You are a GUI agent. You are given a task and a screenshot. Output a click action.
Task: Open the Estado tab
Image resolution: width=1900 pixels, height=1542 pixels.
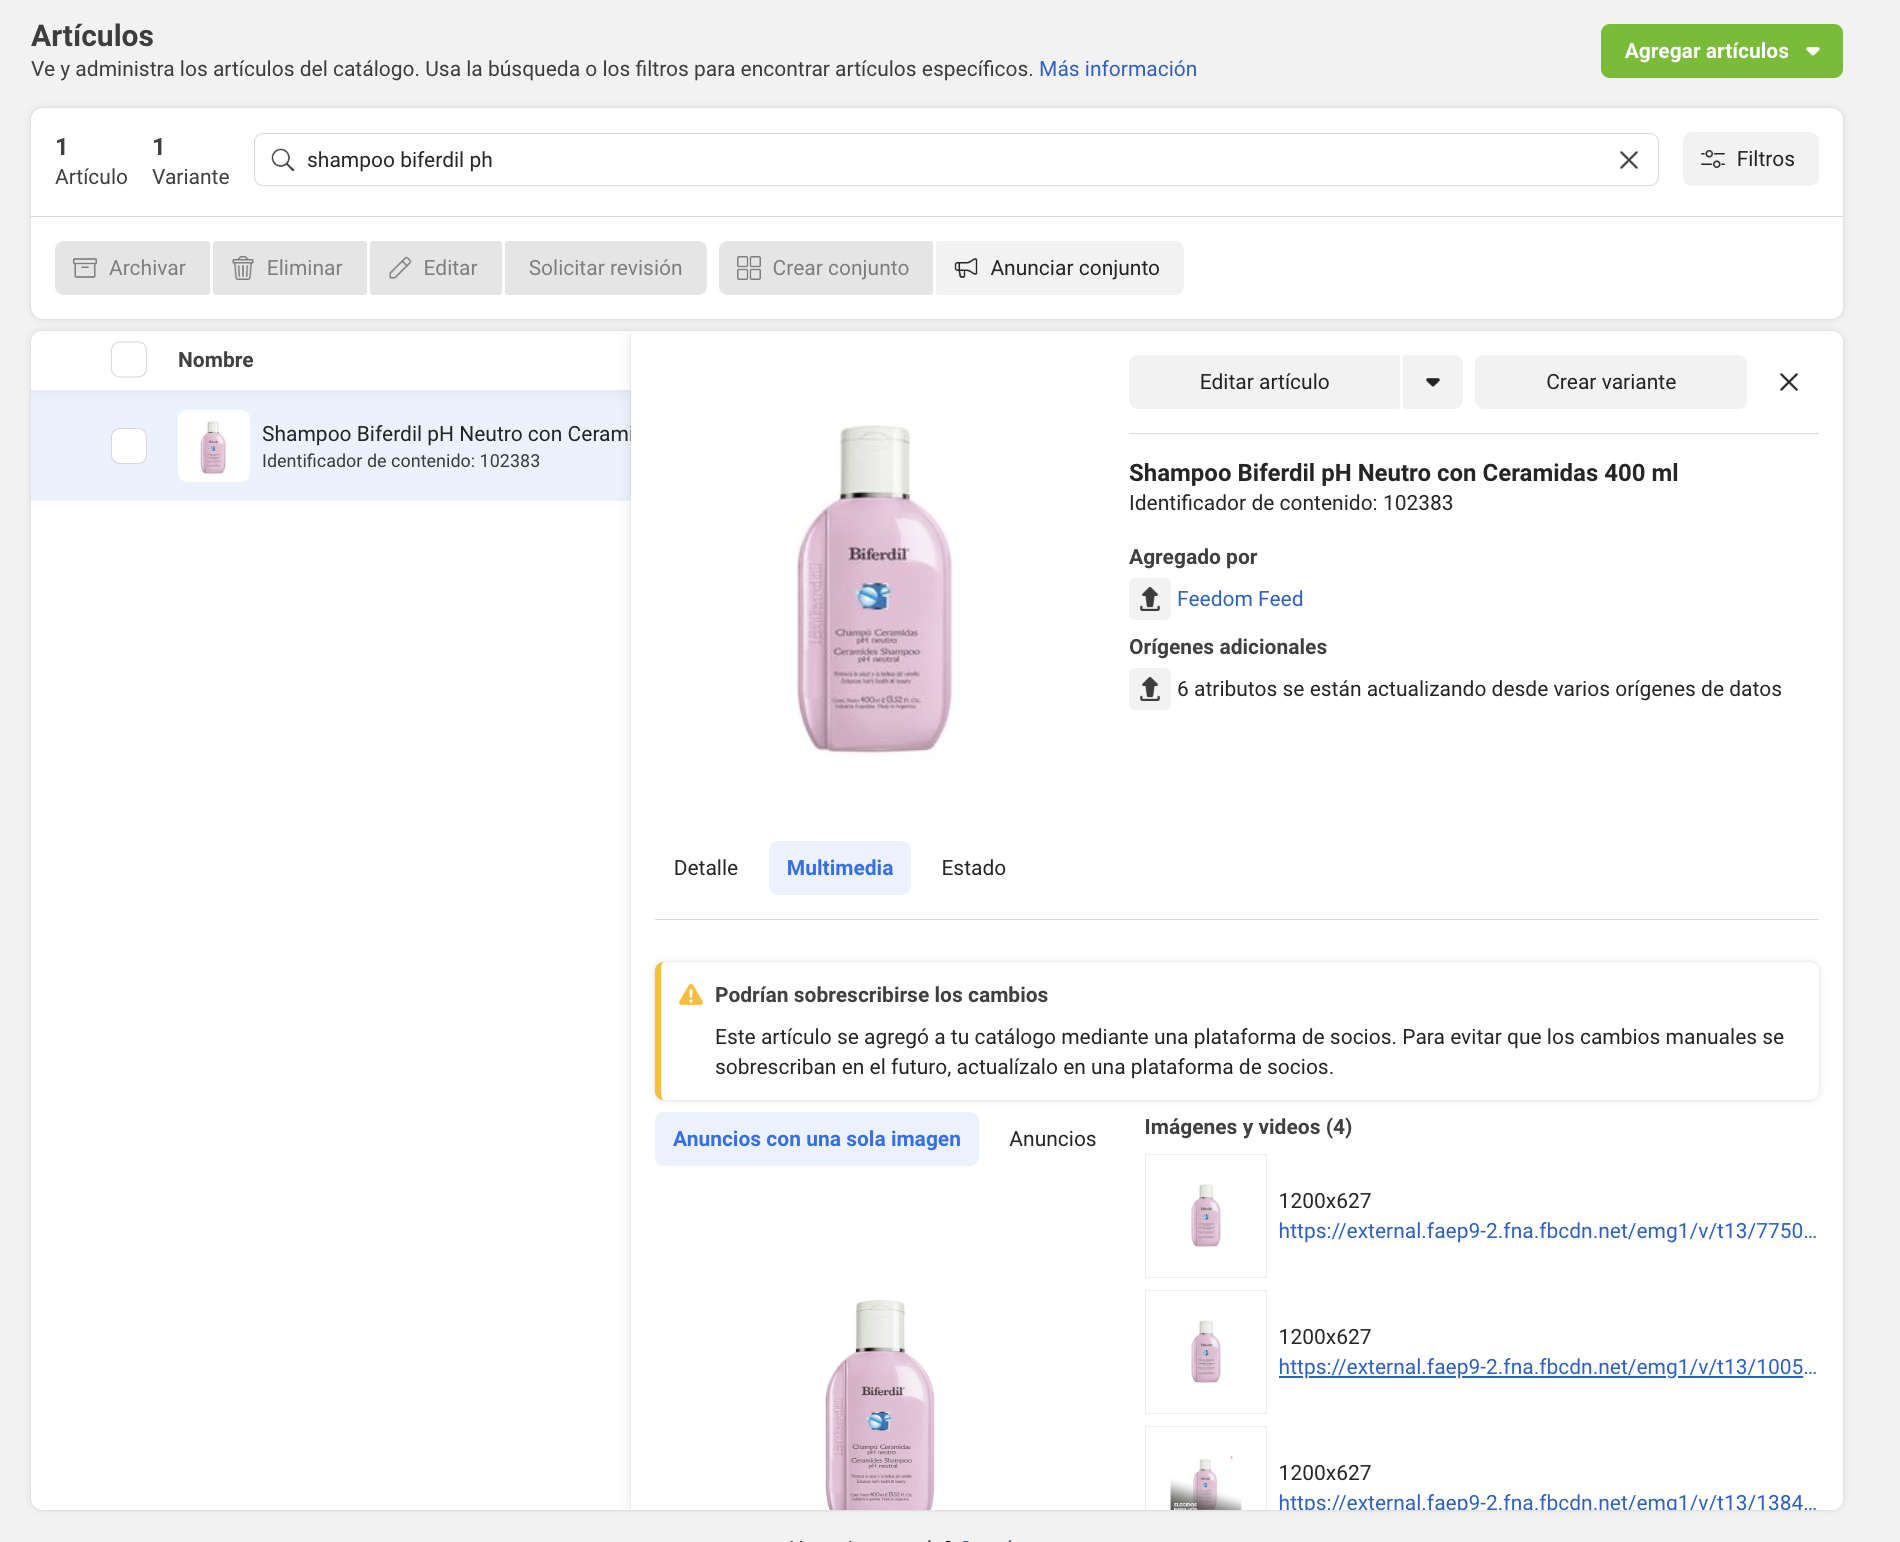973,868
